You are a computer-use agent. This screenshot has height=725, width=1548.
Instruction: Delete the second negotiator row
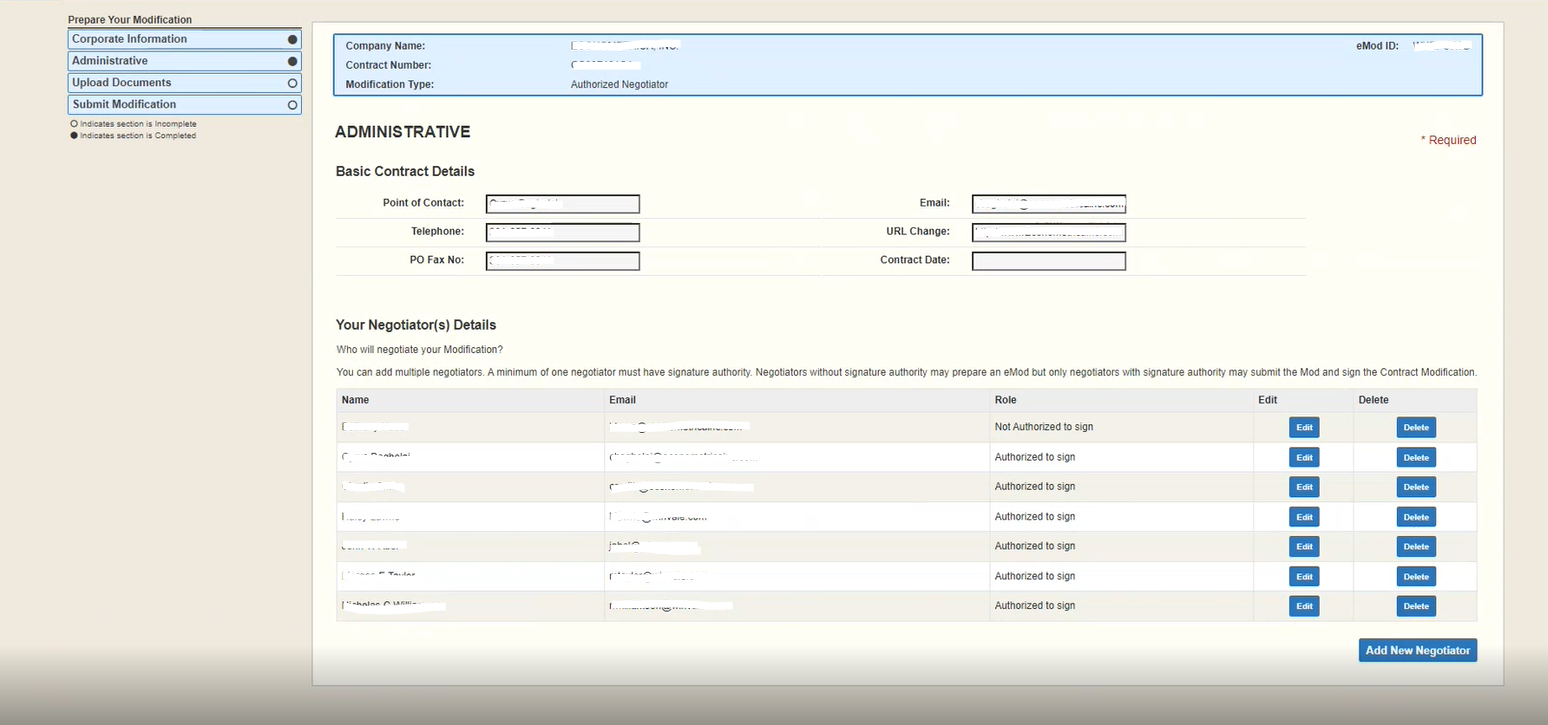1415,457
